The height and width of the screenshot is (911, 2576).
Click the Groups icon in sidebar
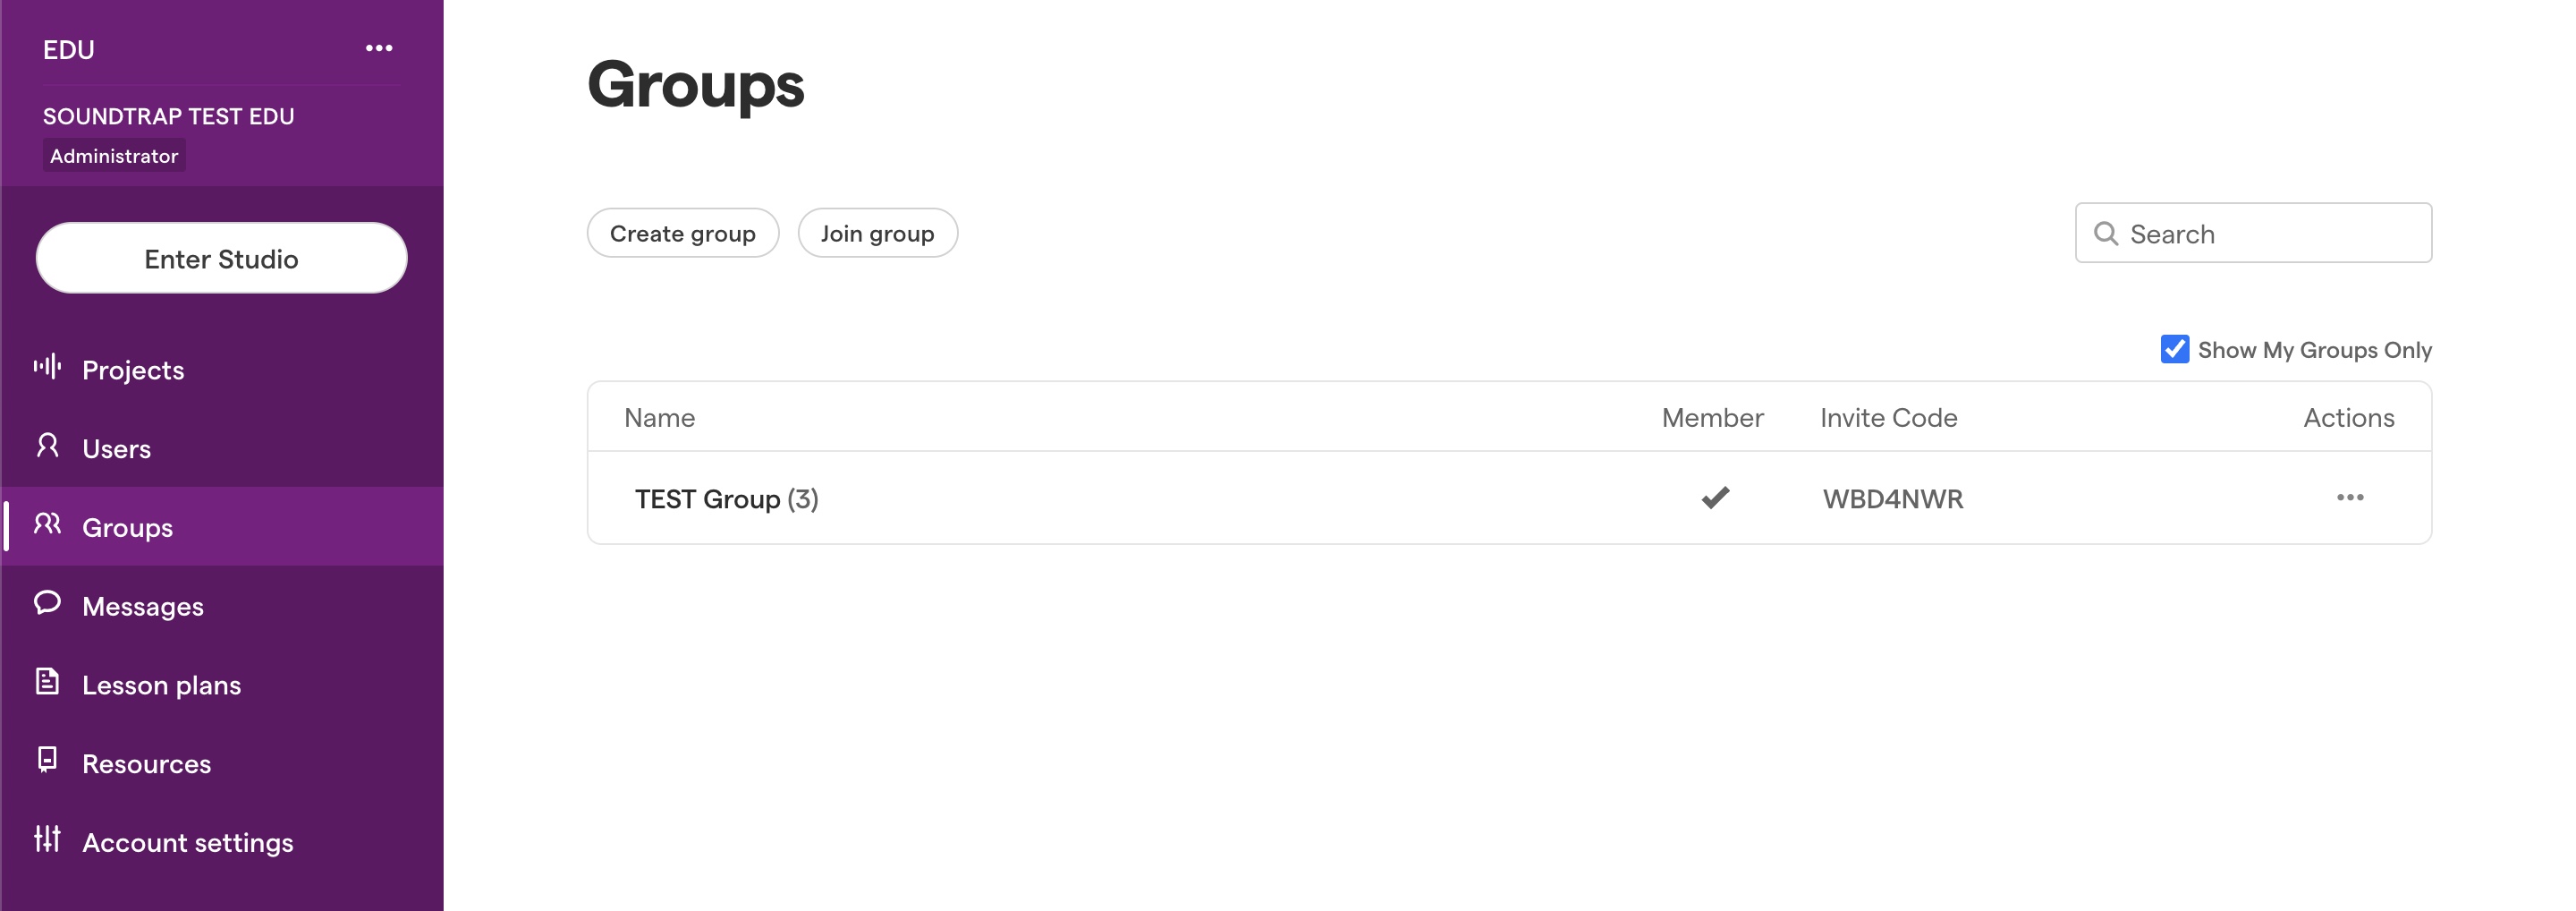point(47,526)
